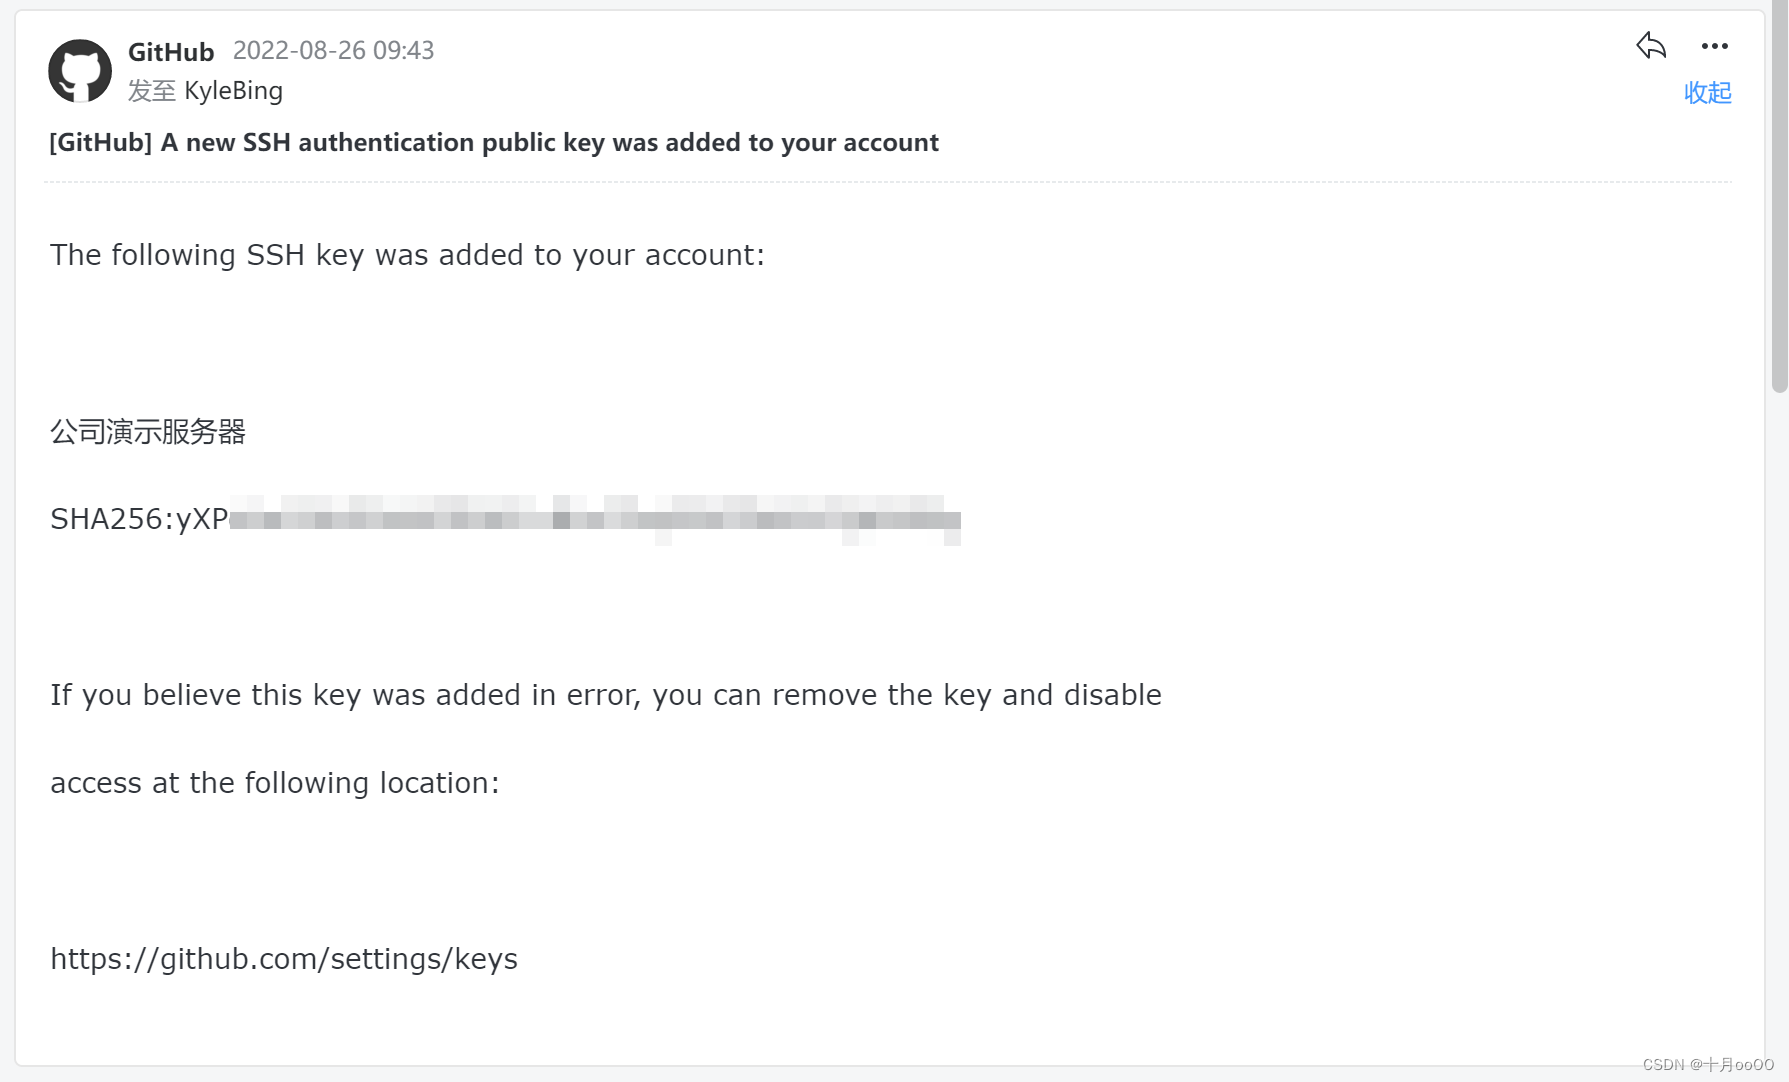Select the sender name GitHub

(171, 52)
